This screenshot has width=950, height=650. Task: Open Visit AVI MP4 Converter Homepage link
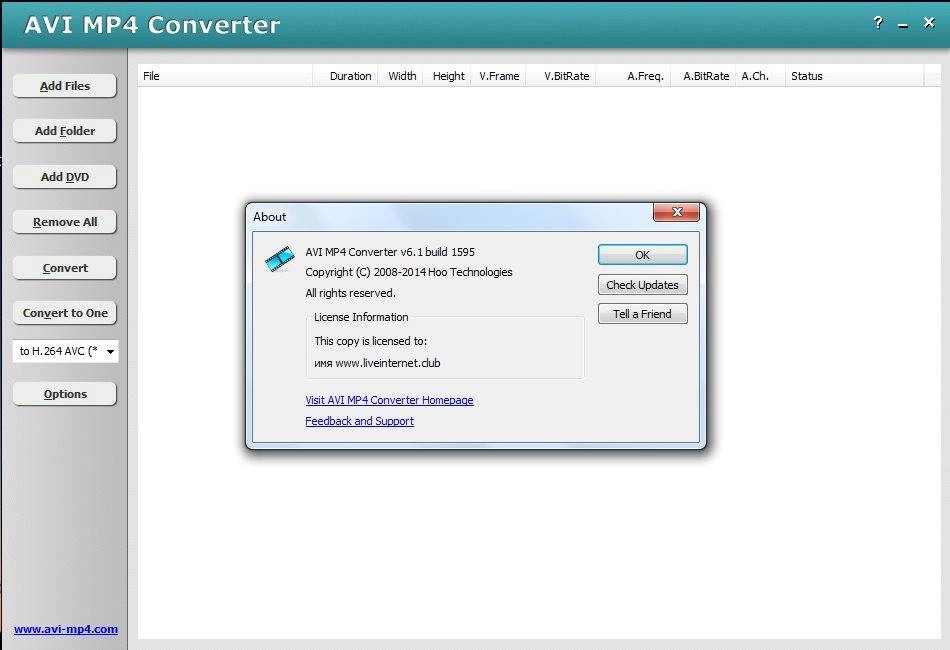coord(390,400)
